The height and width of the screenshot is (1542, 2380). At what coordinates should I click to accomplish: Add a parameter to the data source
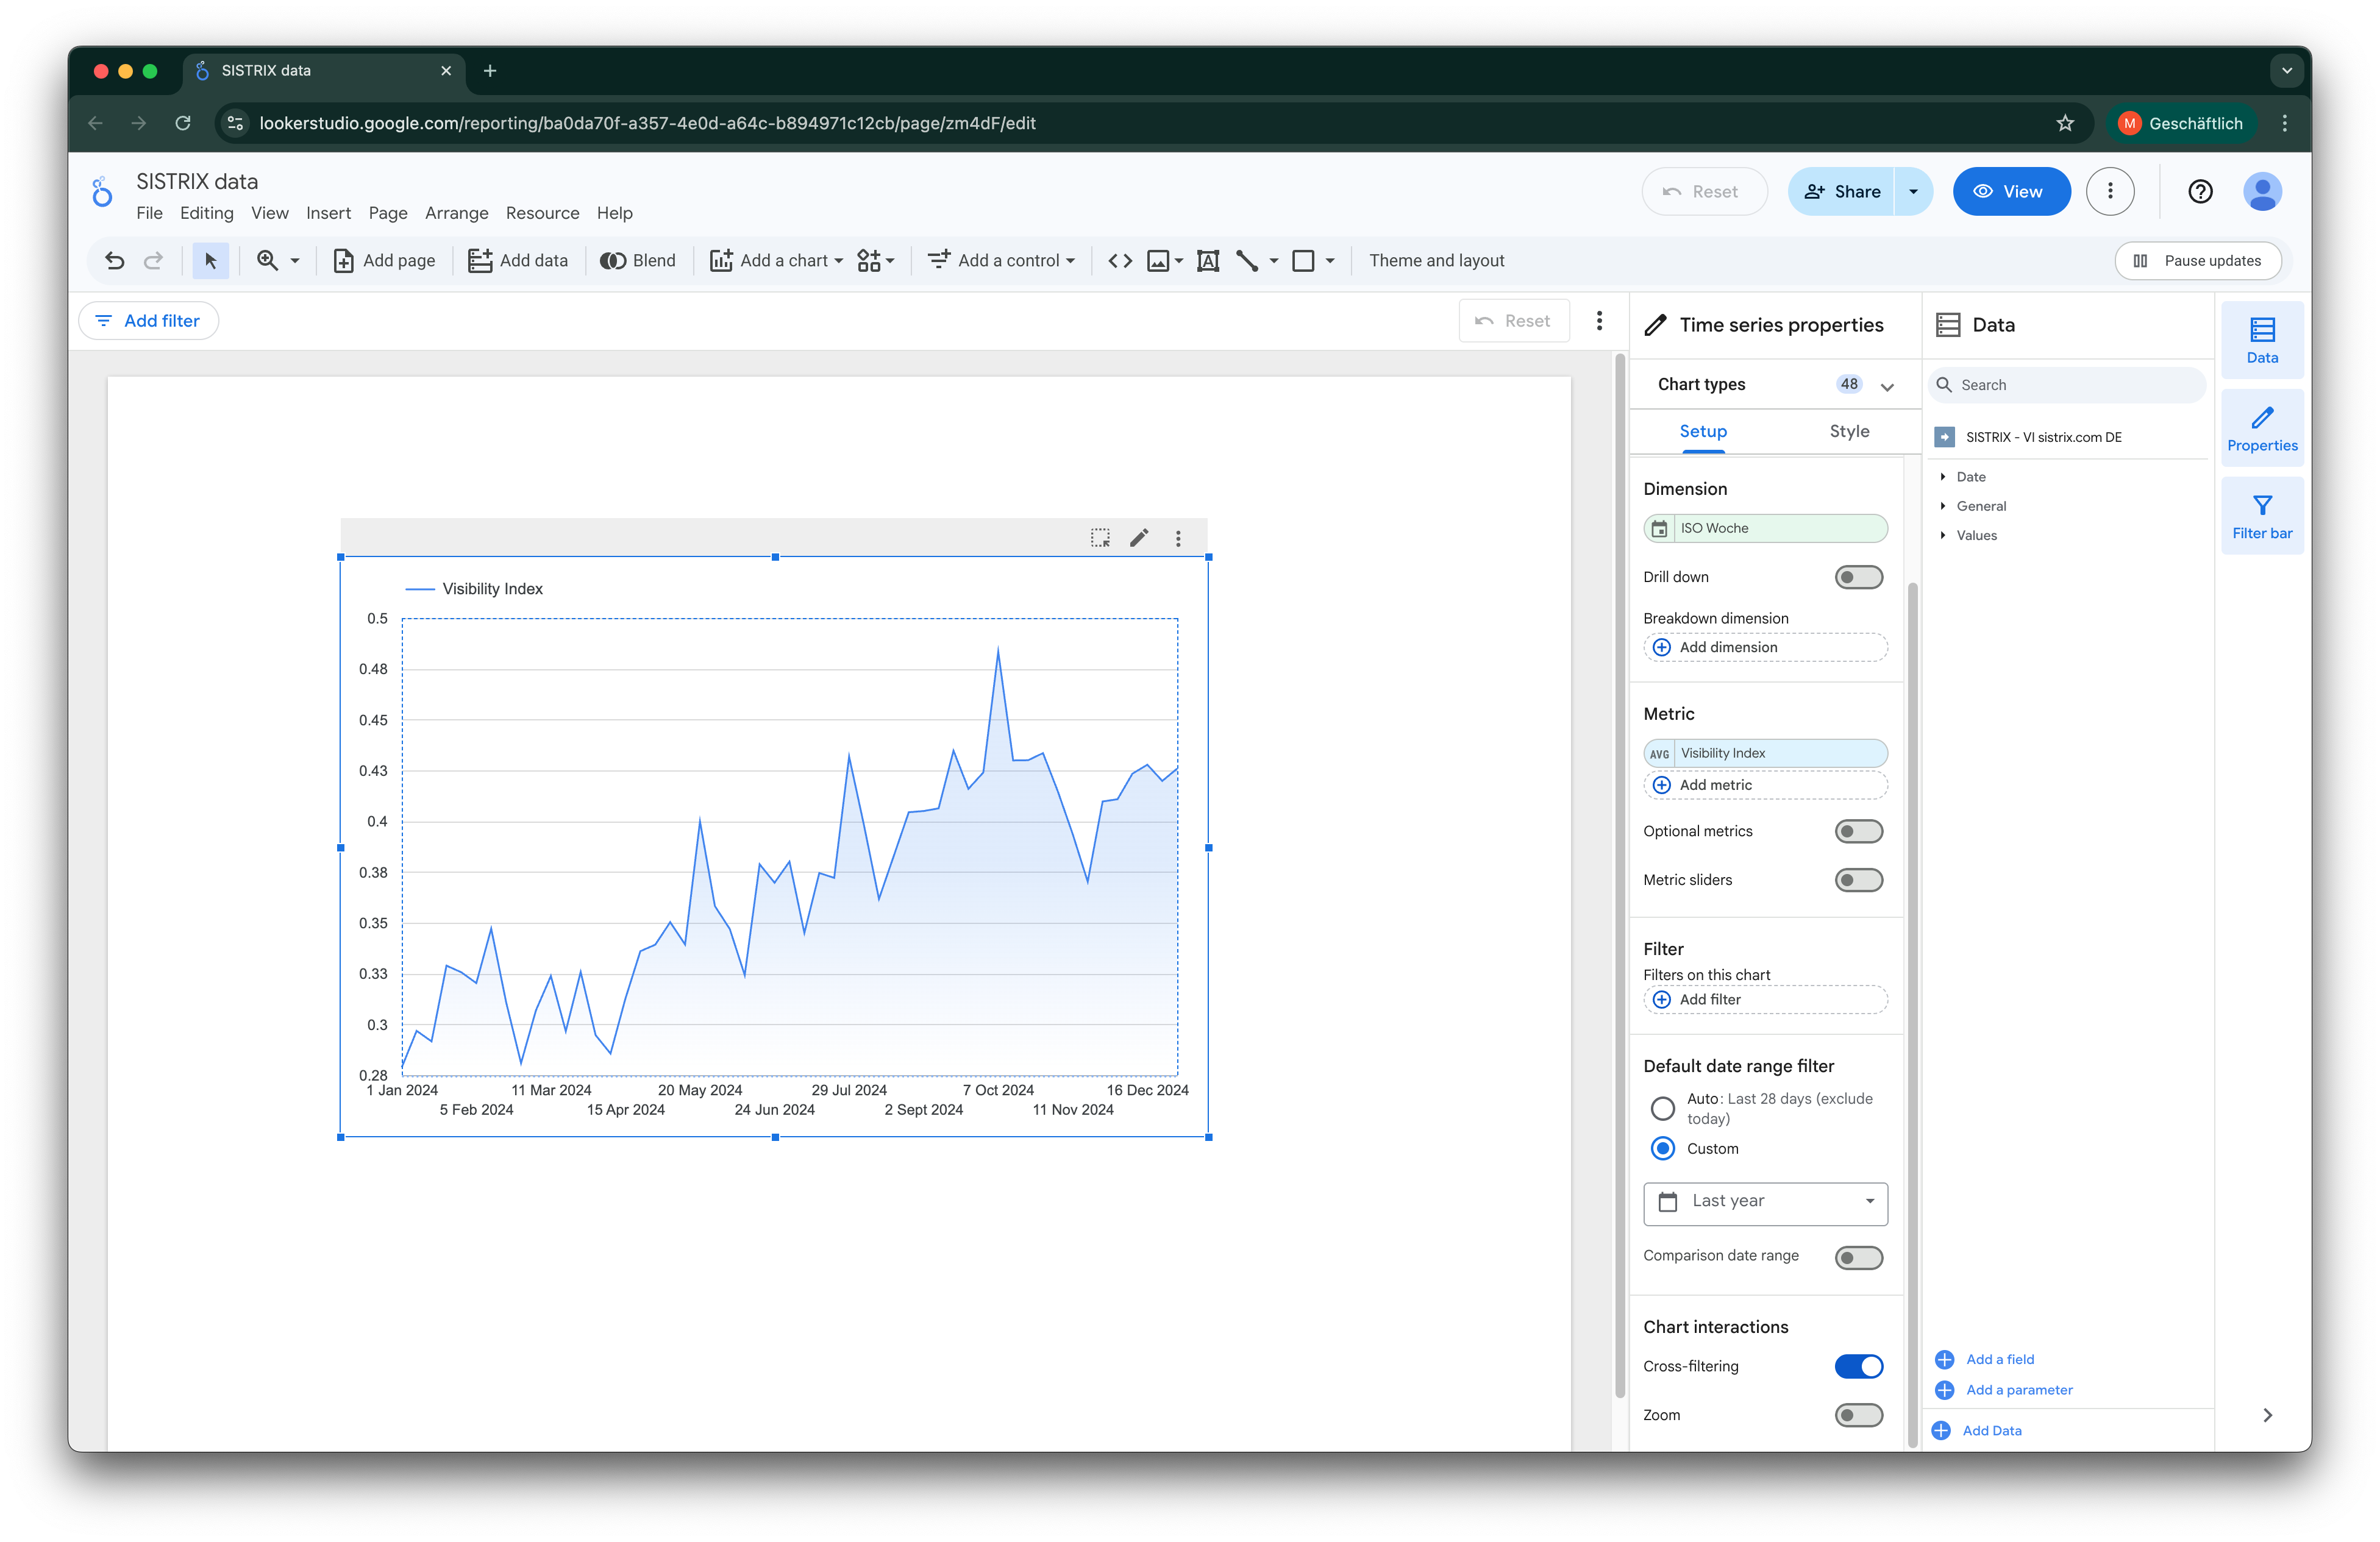pos(2019,1390)
